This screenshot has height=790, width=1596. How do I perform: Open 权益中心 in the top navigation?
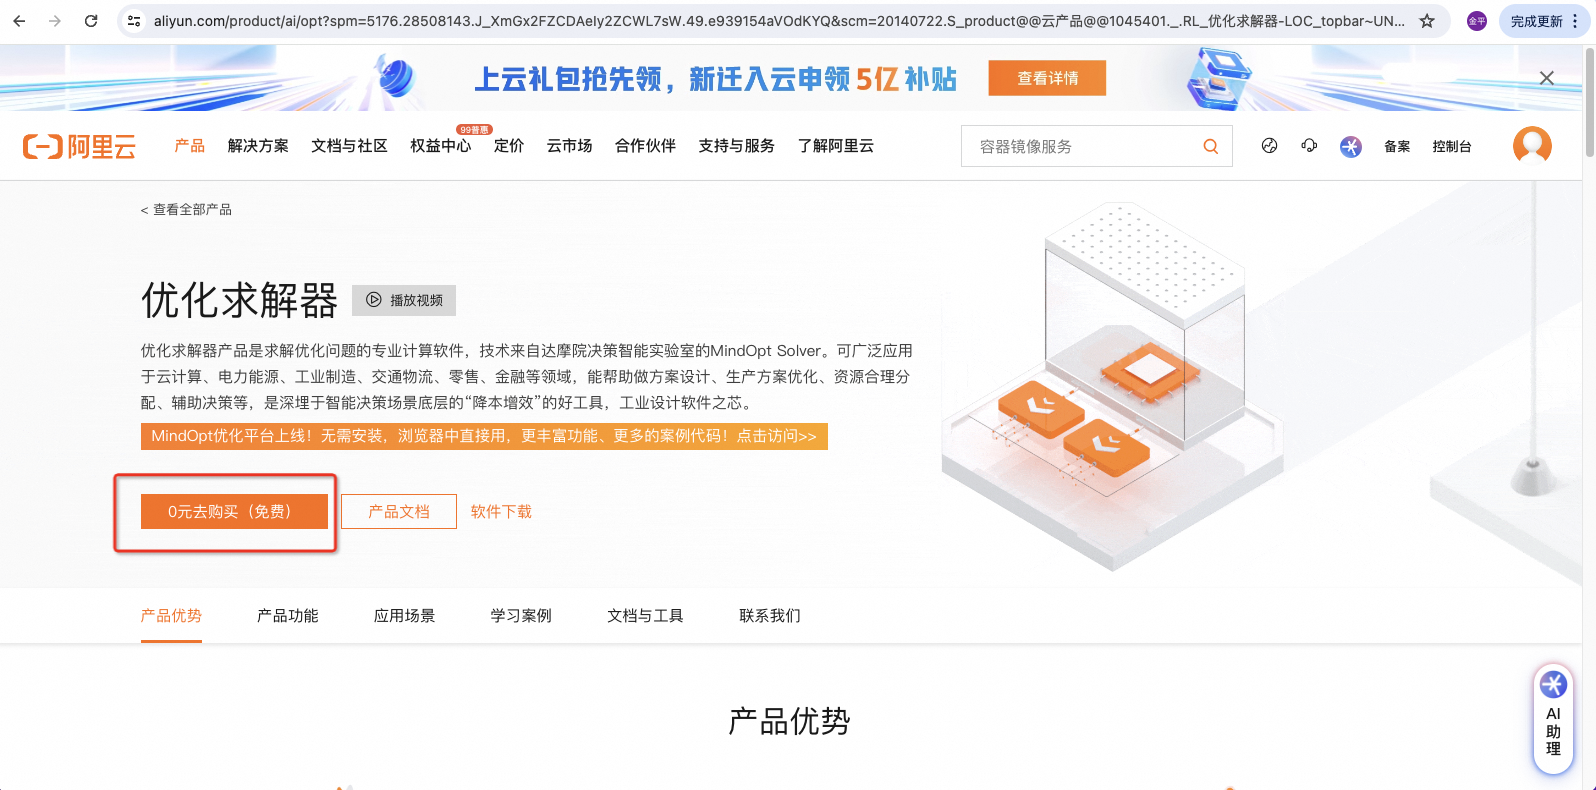coord(440,146)
